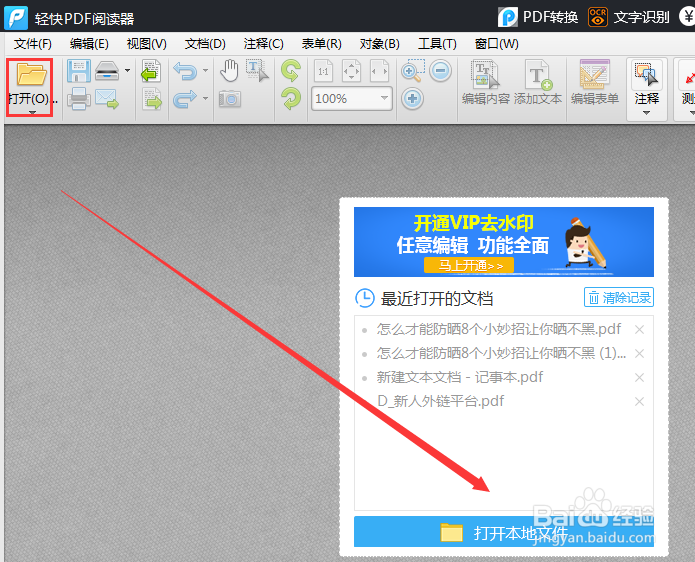This screenshot has height=562, width=695.
Task: Expand the 注释 dropdown arrow
Action: 647,113
